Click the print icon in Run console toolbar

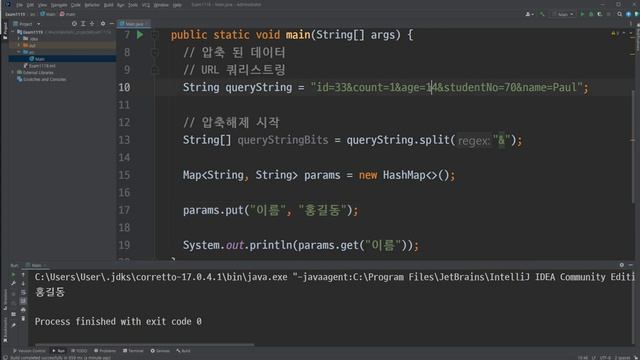[23, 310]
